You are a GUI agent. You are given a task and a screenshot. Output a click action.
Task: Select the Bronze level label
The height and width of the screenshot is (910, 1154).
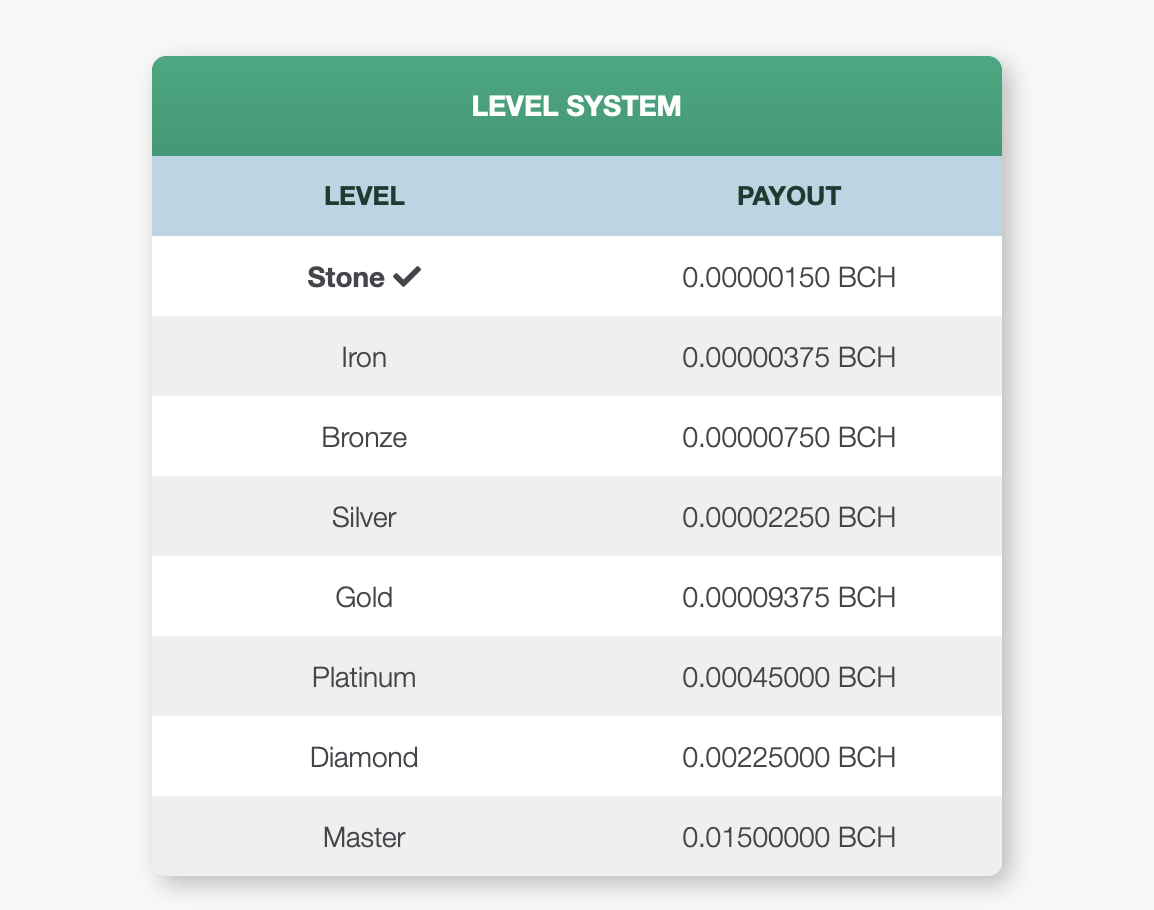pyautogui.click(x=364, y=437)
